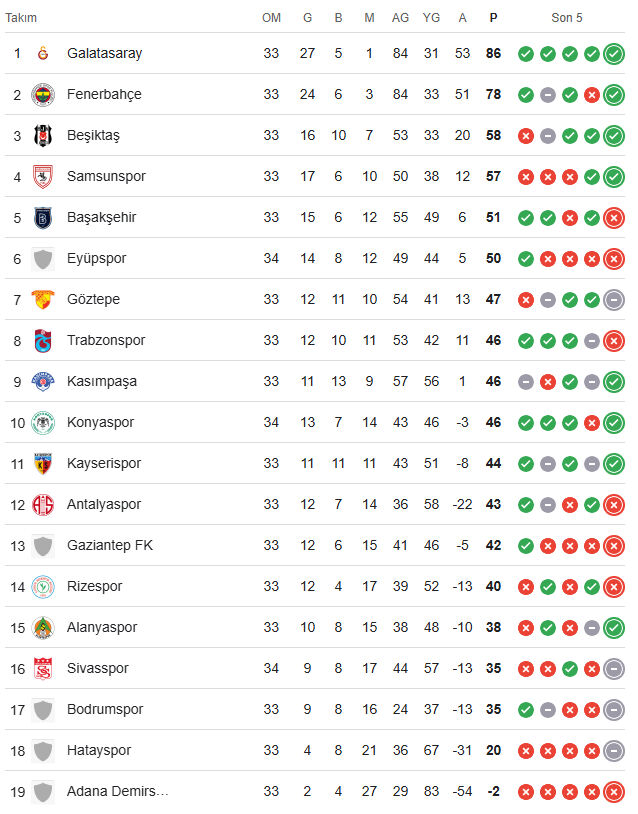Click the Kasımpaşa club logo
Viewport: 638px width, 814px height.
click(x=43, y=381)
